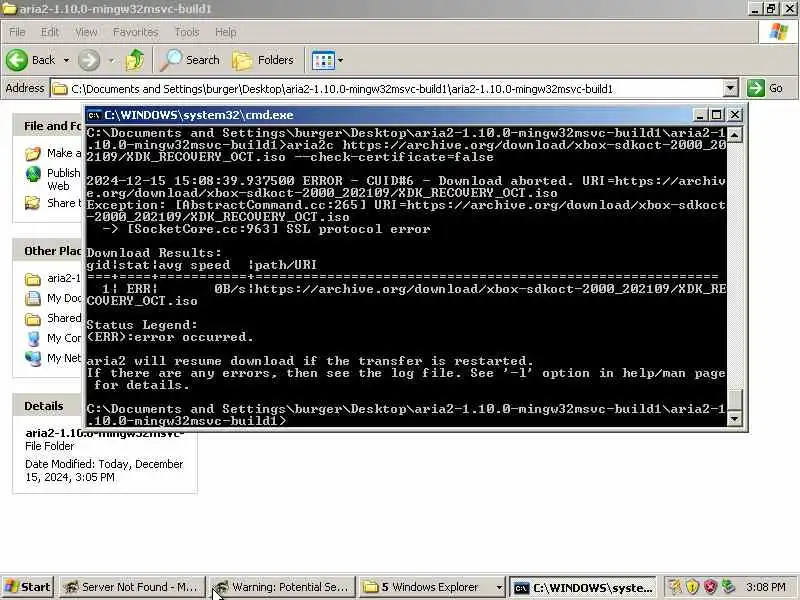Click the 'Status Legend:' console line
The height and width of the screenshot is (600, 800).
point(142,324)
